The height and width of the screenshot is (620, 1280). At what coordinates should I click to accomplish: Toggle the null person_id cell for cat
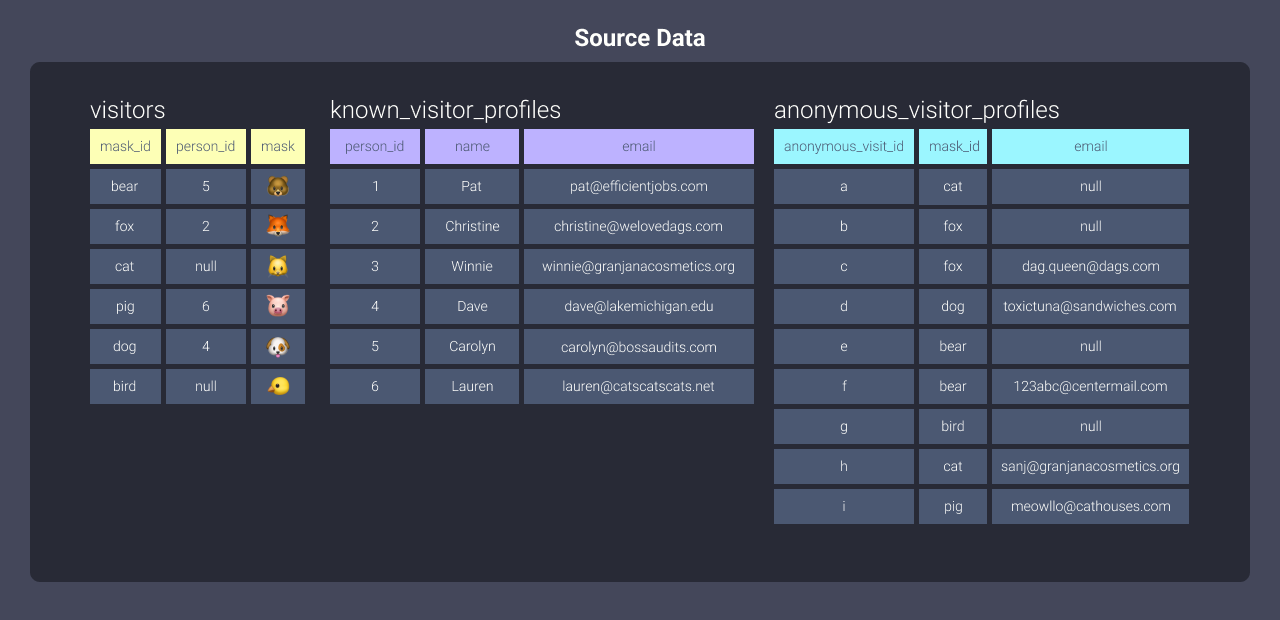pos(205,266)
